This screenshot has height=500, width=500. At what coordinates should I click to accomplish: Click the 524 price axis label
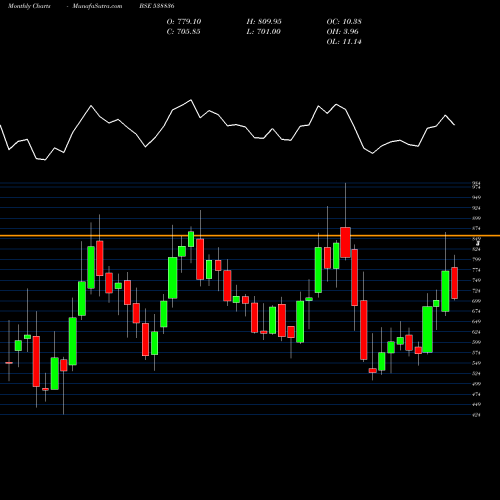pyautogui.click(x=477, y=374)
